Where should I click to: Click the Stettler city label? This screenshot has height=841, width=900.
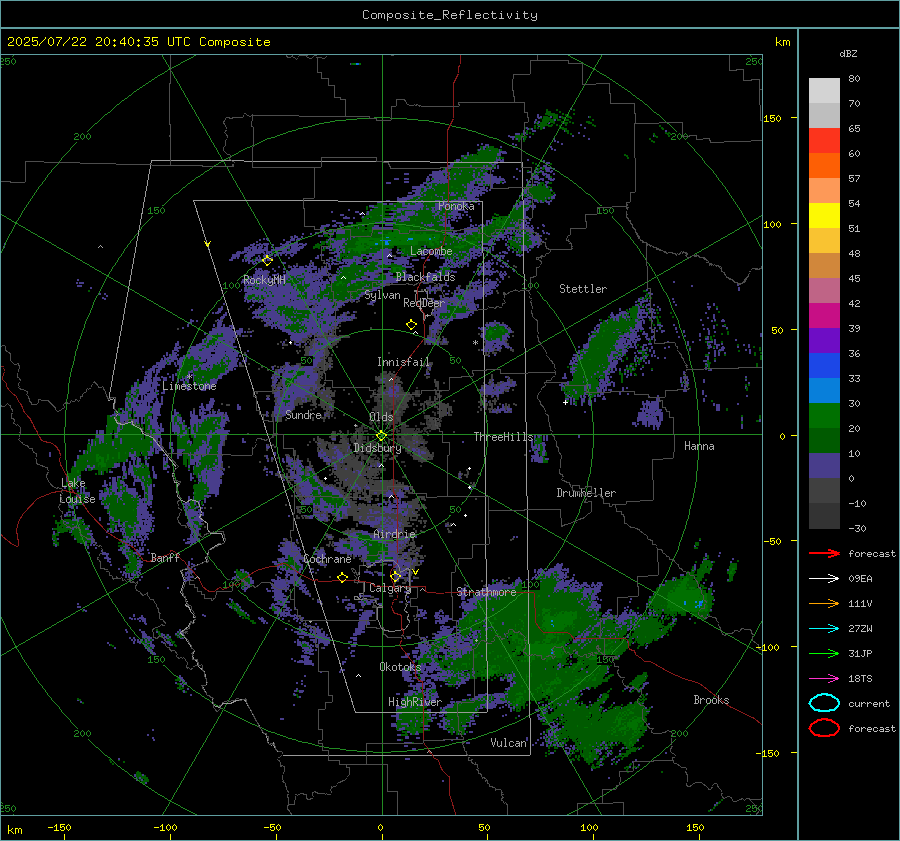pos(583,289)
